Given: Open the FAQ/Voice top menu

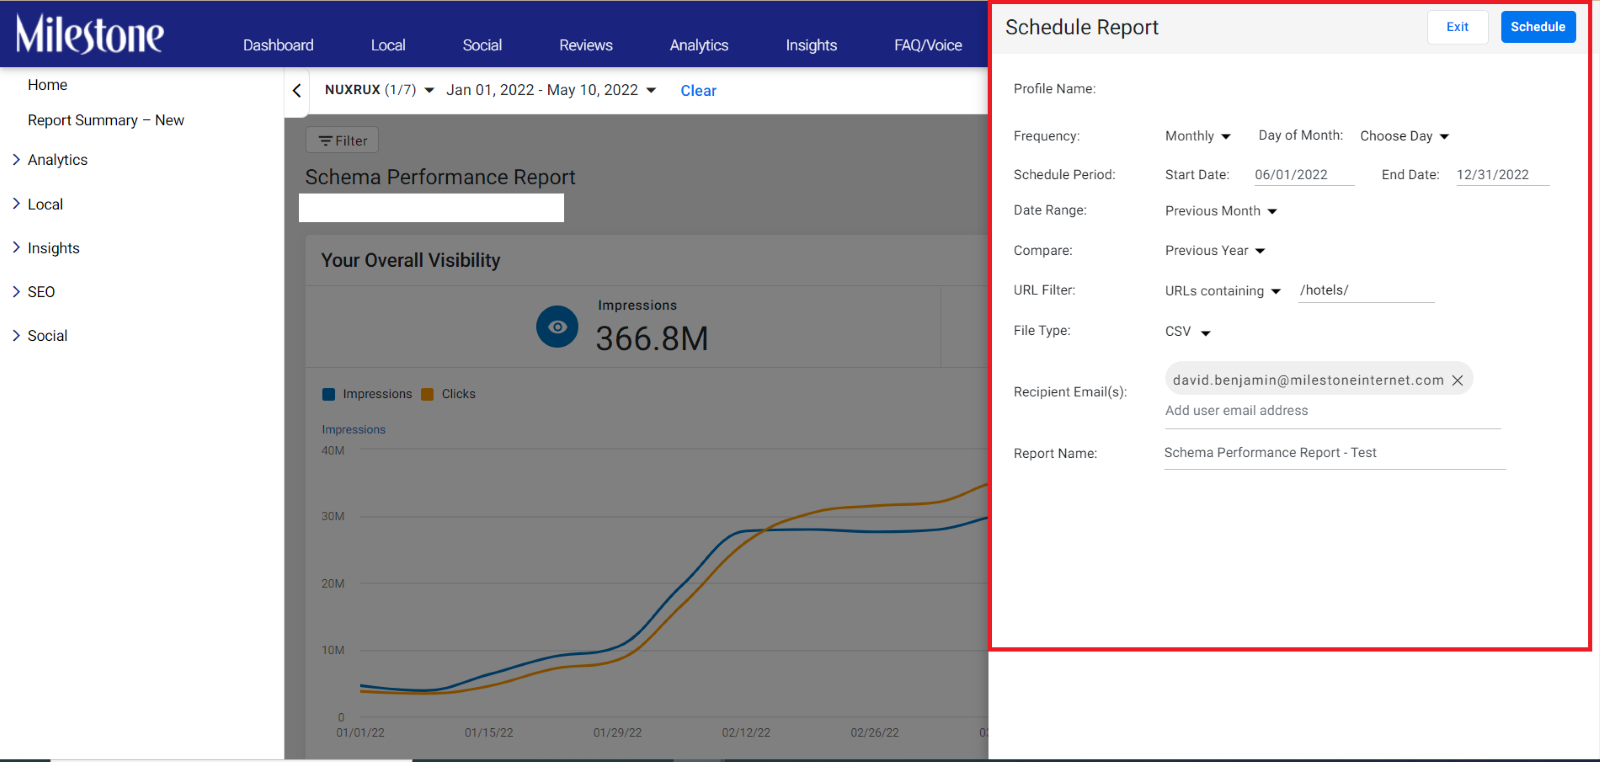Looking at the screenshot, I should (x=928, y=45).
